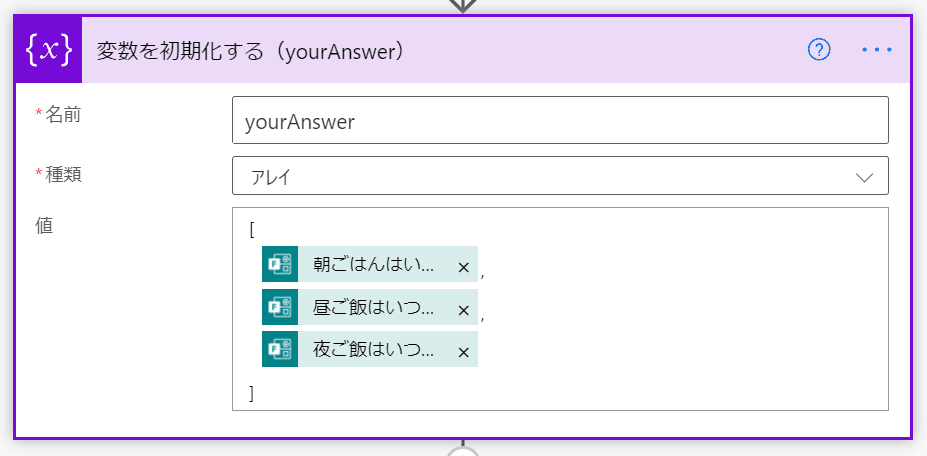This screenshot has width=927, height=456.
Task: Place cursor after the closing bracket in 値
Action: pos(257,394)
